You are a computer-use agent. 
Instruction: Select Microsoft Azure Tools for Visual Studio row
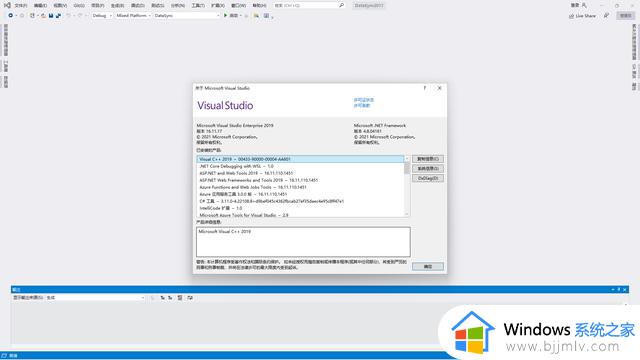pos(300,215)
